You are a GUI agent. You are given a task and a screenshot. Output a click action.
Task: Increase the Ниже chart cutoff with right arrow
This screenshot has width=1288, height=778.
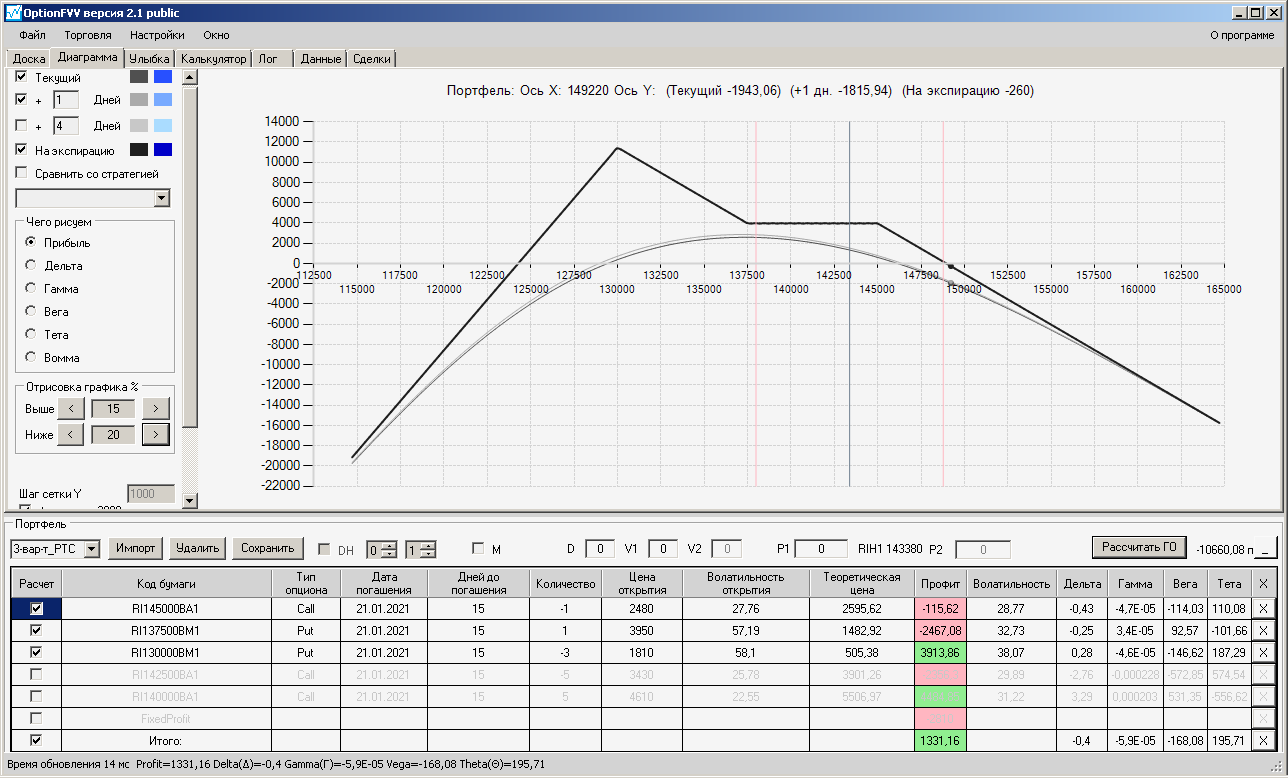pyautogui.click(x=155, y=434)
